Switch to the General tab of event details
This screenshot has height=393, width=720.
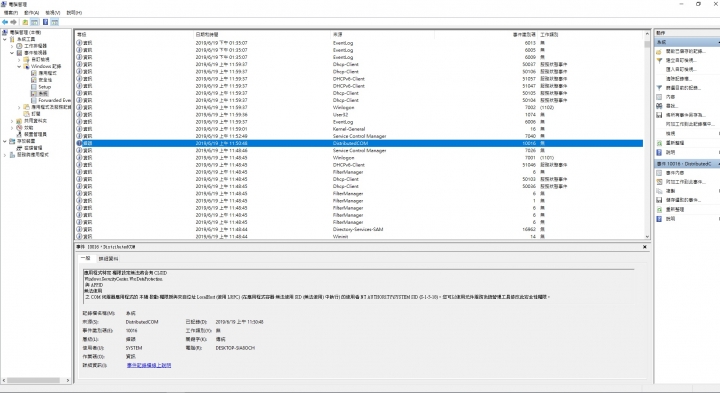click(86, 258)
